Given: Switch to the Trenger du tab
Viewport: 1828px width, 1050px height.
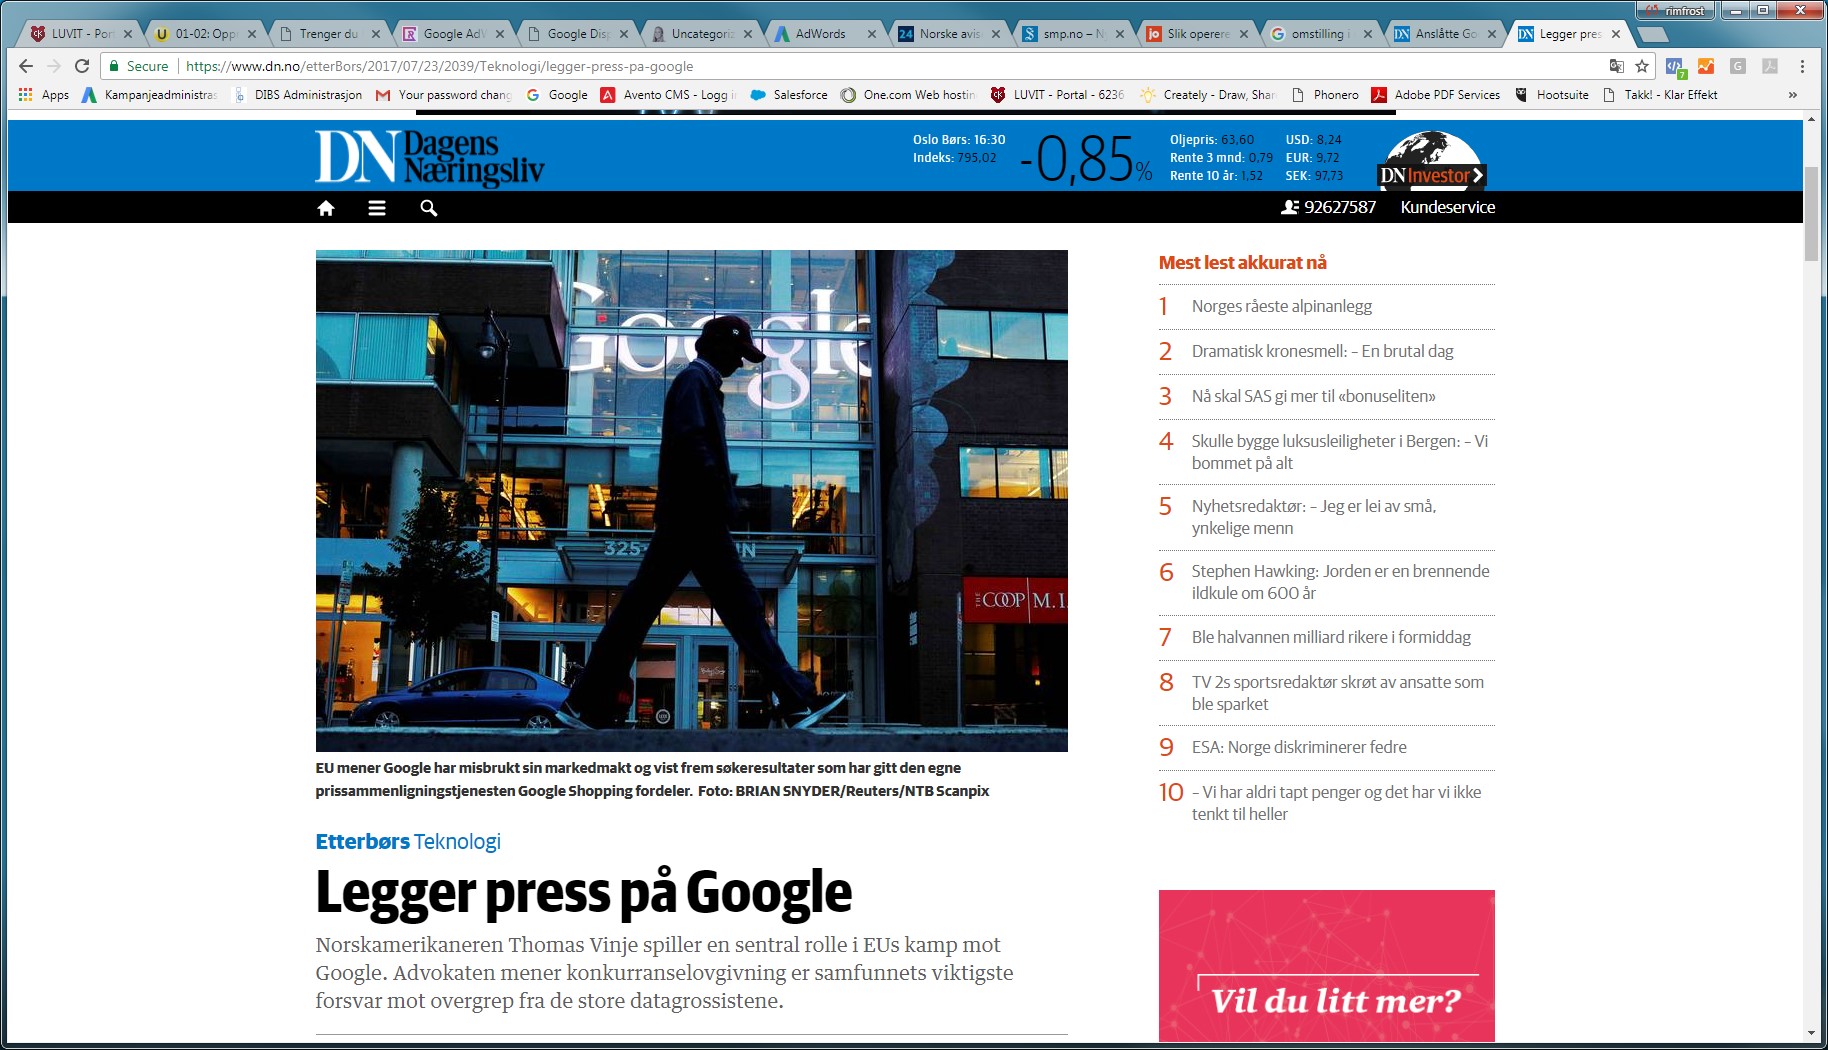Looking at the screenshot, I should point(328,34).
